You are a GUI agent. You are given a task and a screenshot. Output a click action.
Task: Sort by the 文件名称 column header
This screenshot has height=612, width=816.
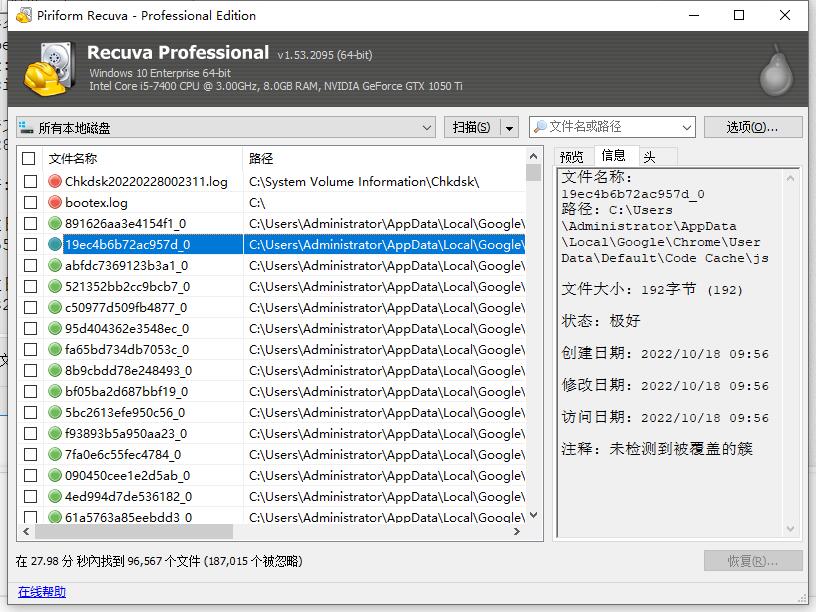(143, 158)
